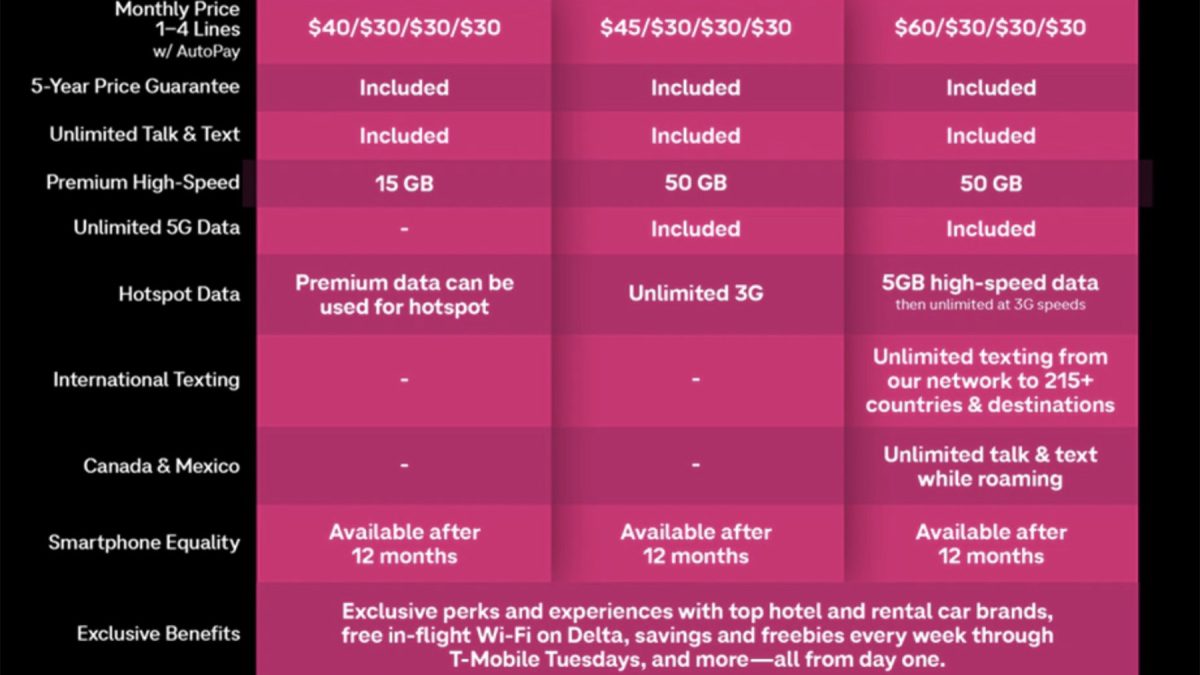Click the "Unlimited texting from our network" cell
Viewport: 1200px width, 675px height.
point(990,380)
